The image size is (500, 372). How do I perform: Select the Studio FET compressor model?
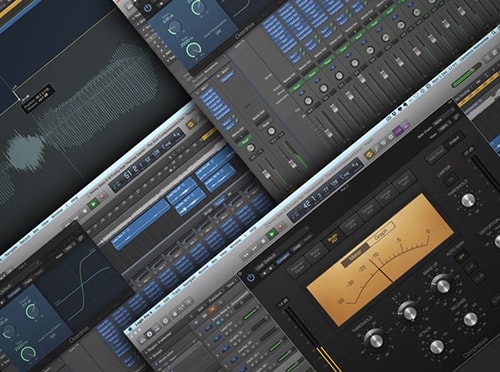(332, 238)
